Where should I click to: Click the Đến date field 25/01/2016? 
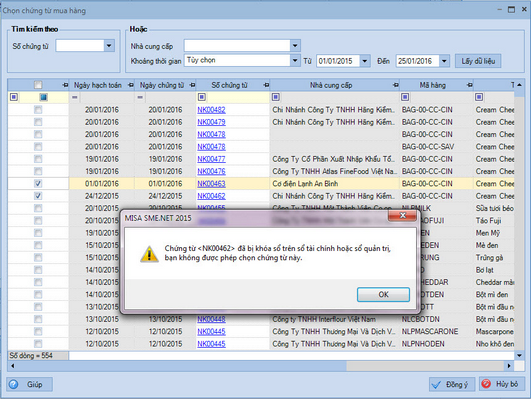pos(417,61)
